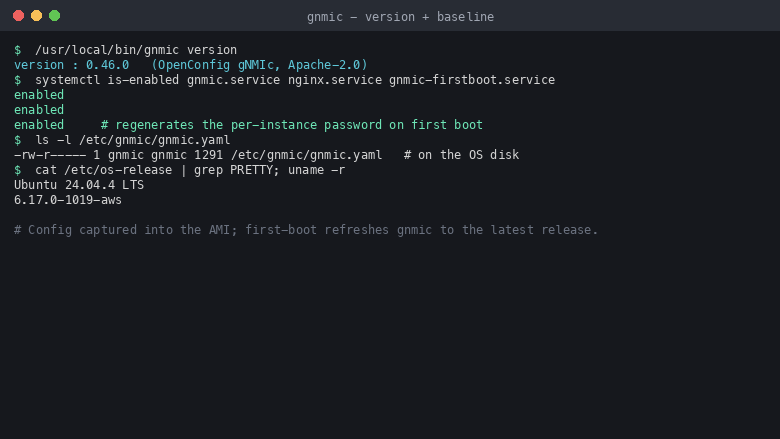The image size is (780, 439).
Task: Click the systemctl is-enabled command line
Action: pyautogui.click(x=294, y=80)
